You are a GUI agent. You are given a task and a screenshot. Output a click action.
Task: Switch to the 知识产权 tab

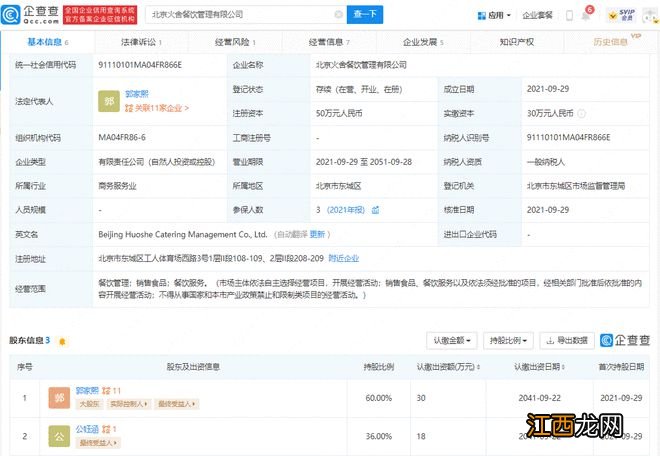tap(517, 42)
